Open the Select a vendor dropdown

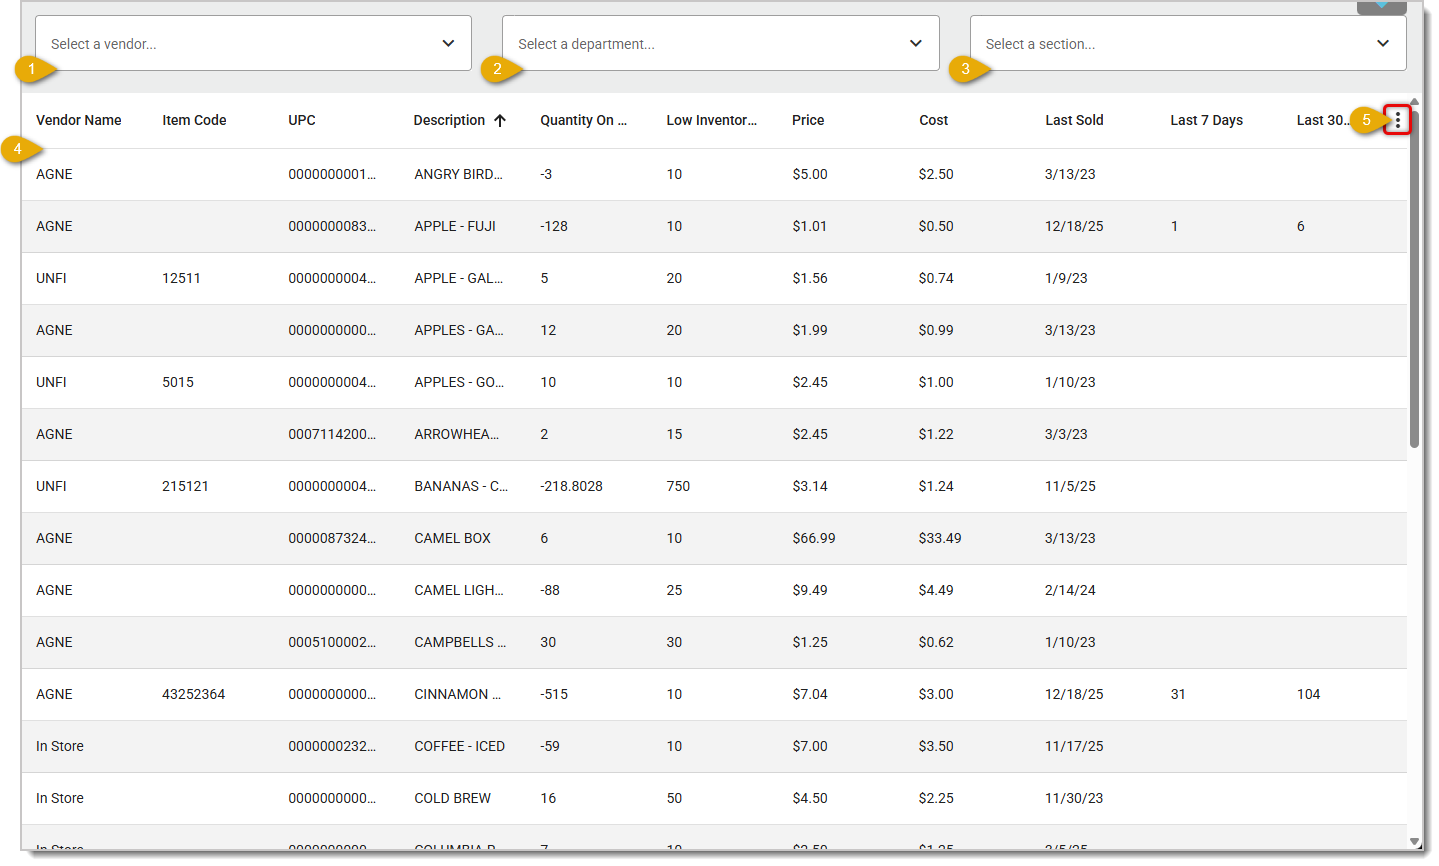[253, 43]
